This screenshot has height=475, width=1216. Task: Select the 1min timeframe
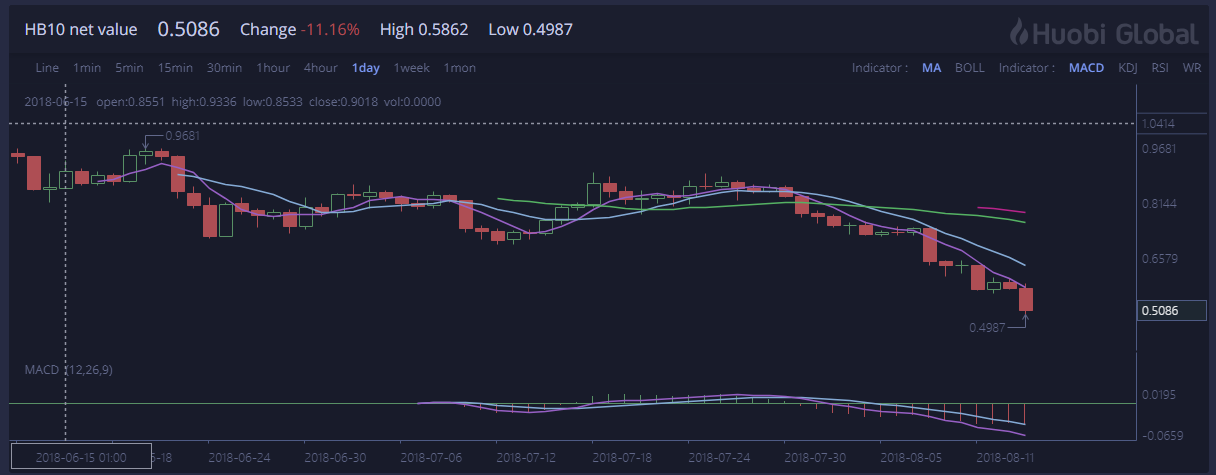point(87,68)
